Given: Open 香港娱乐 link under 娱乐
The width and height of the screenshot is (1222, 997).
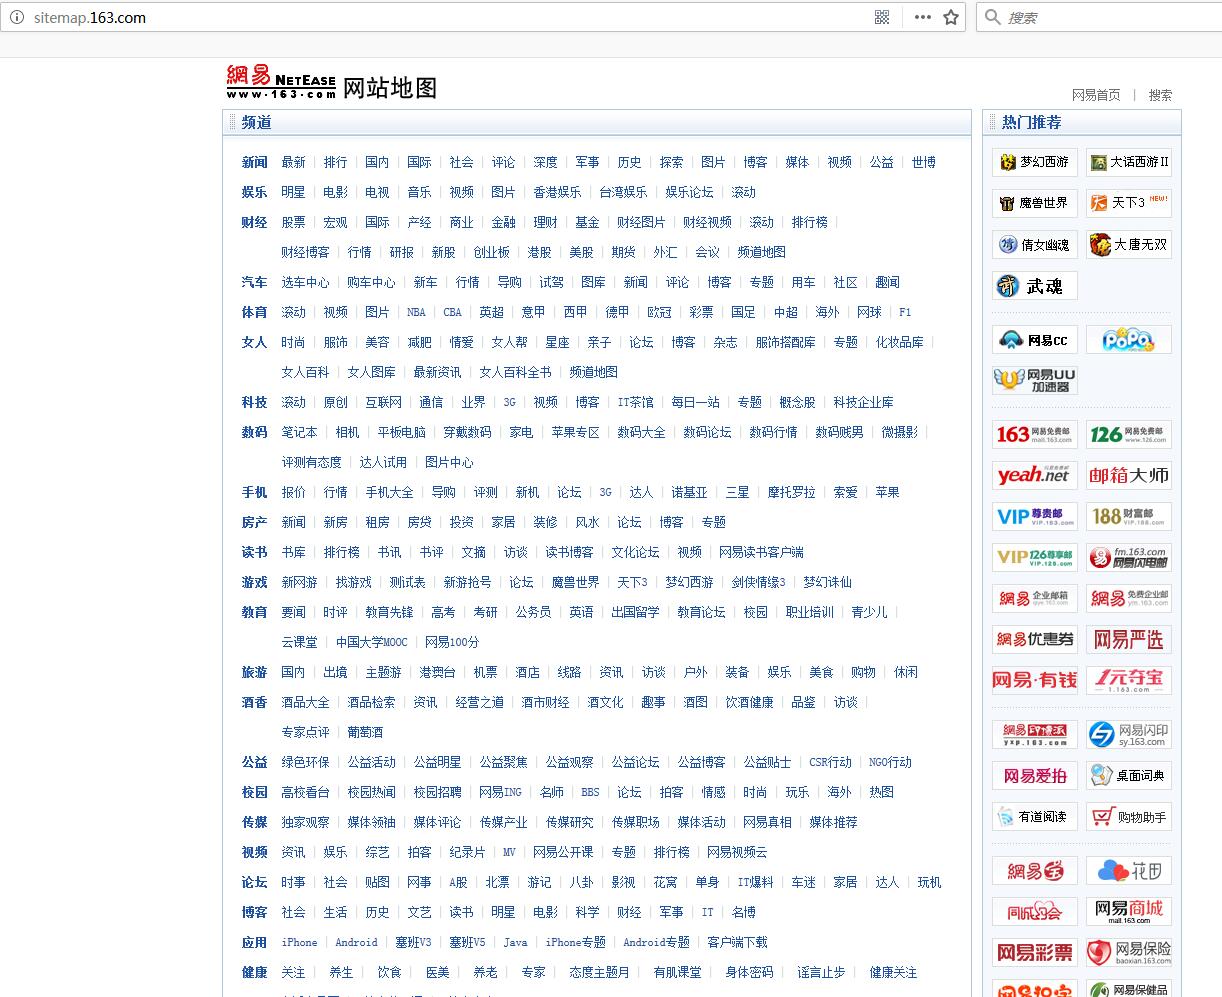Looking at the screenshot, I should click(x=557, y=192).
